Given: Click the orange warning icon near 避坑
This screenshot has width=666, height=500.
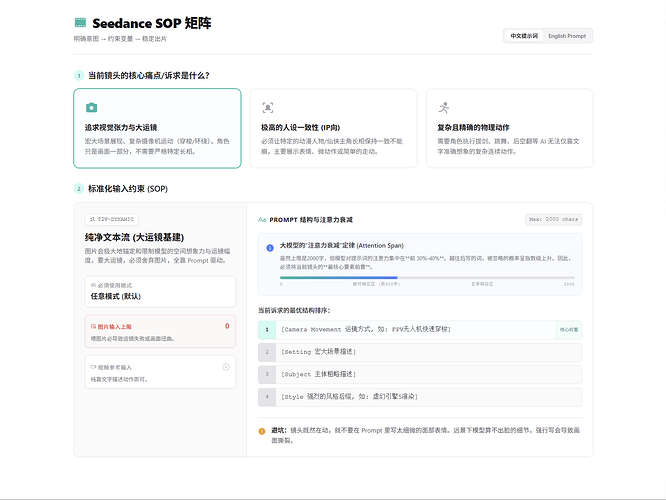Looking at the screenshot, I should [262, 431].
